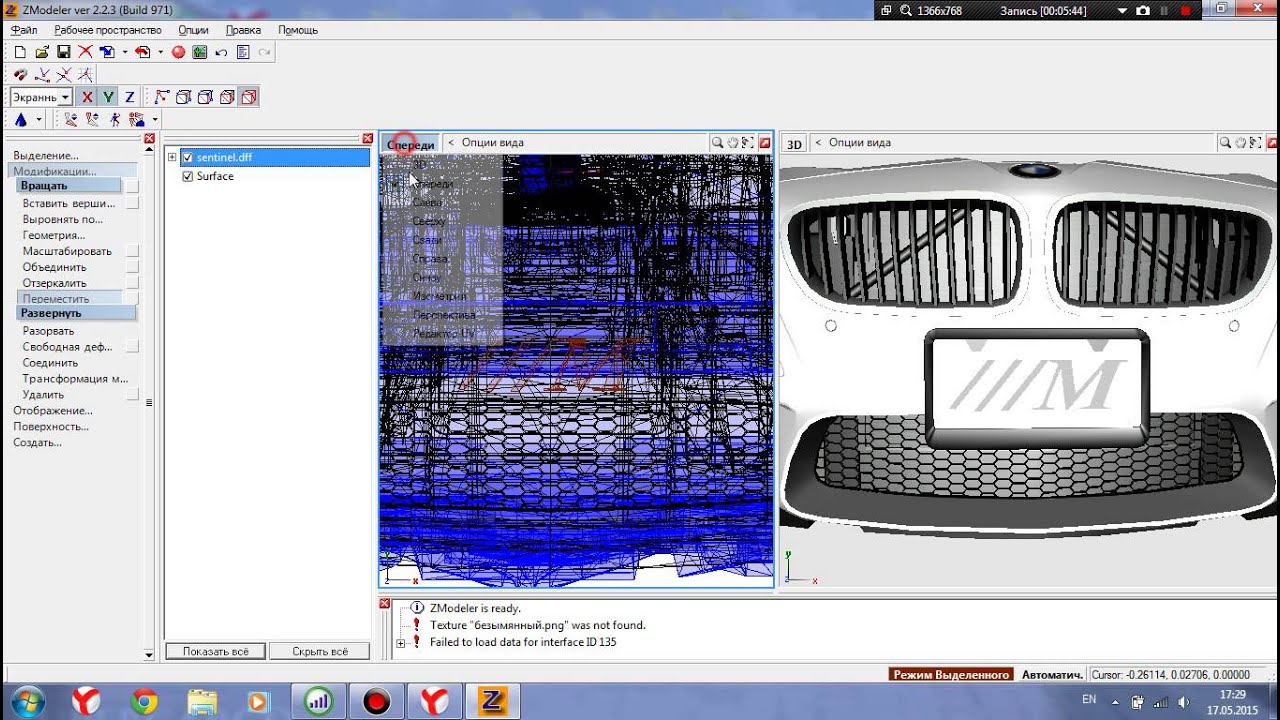Viewport: 1280px width, 720px height.
Task: Toggle the Режим Выделенного status button
Action: point(951,675)
